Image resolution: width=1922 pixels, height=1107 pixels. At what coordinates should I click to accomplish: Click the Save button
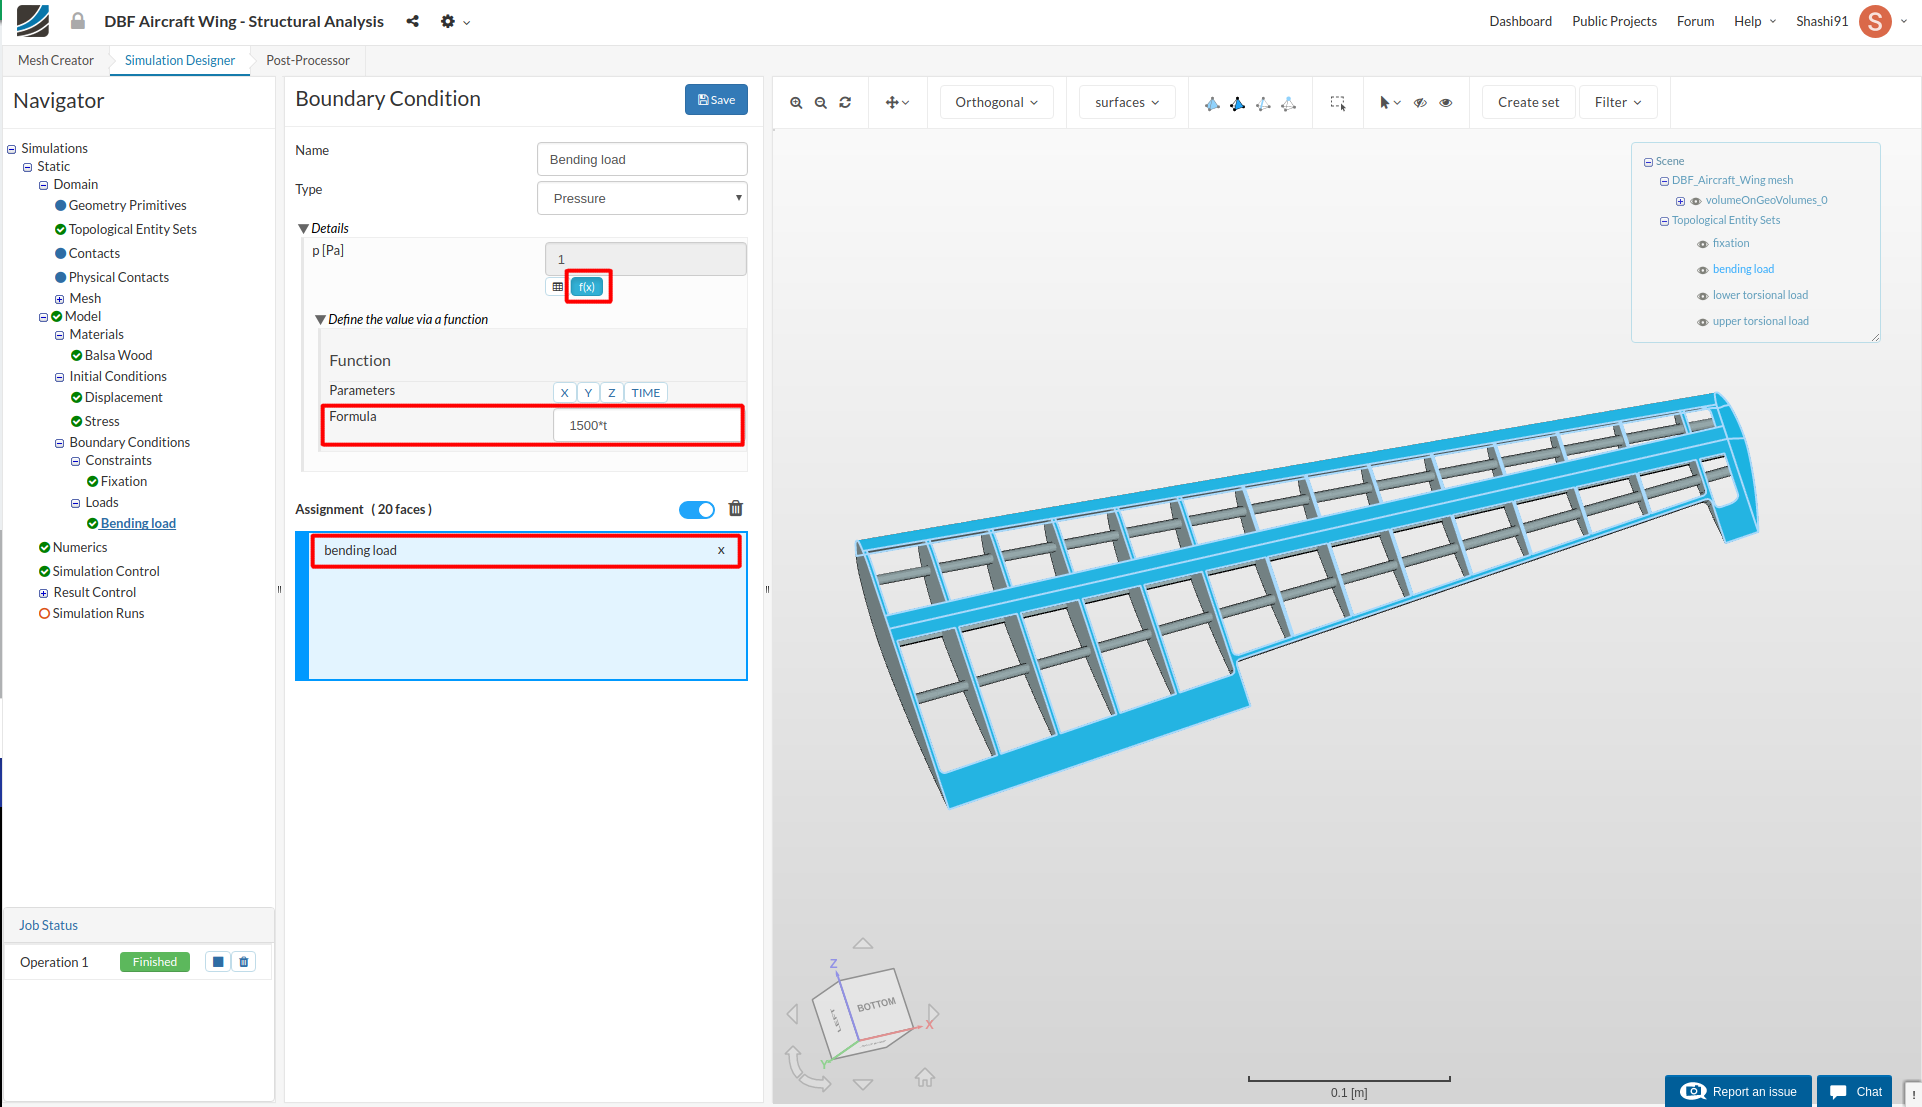(716, 99)
